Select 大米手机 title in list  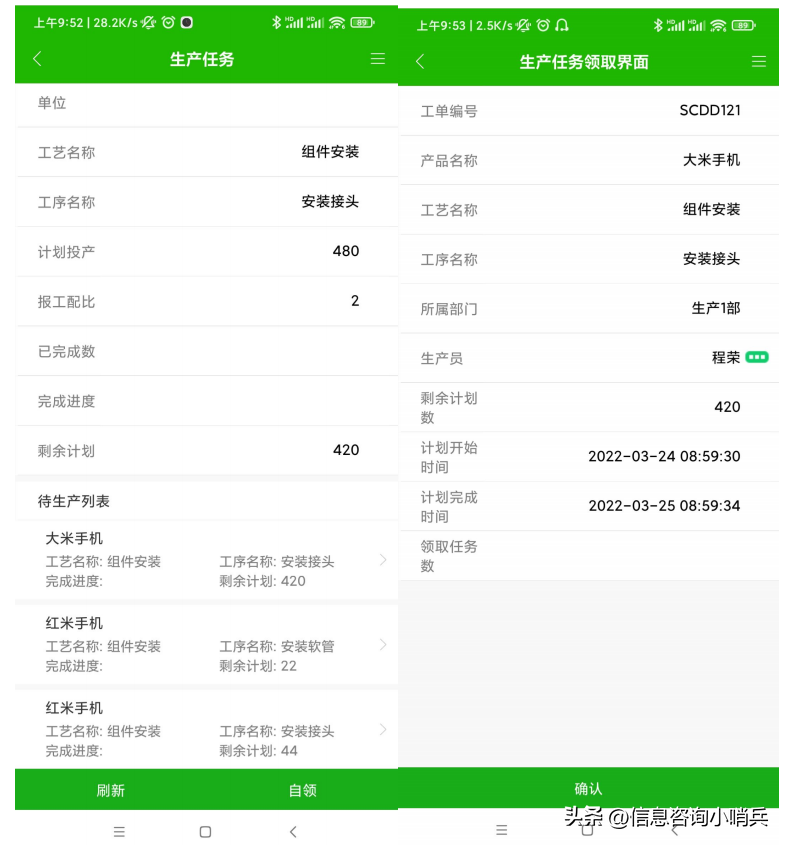click(x=74, y=538)
